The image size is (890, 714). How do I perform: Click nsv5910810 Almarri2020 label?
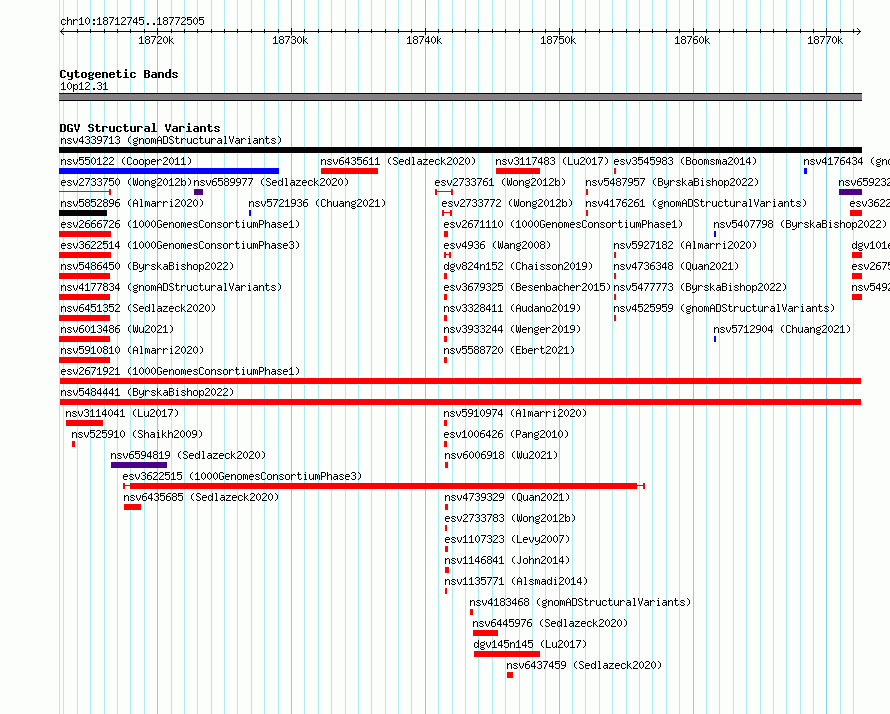[132, 350]
